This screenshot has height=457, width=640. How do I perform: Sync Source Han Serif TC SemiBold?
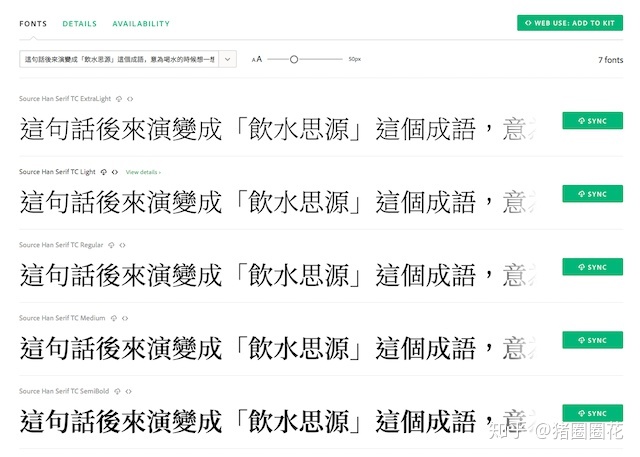pyautogui.click(x=593, y=413)
